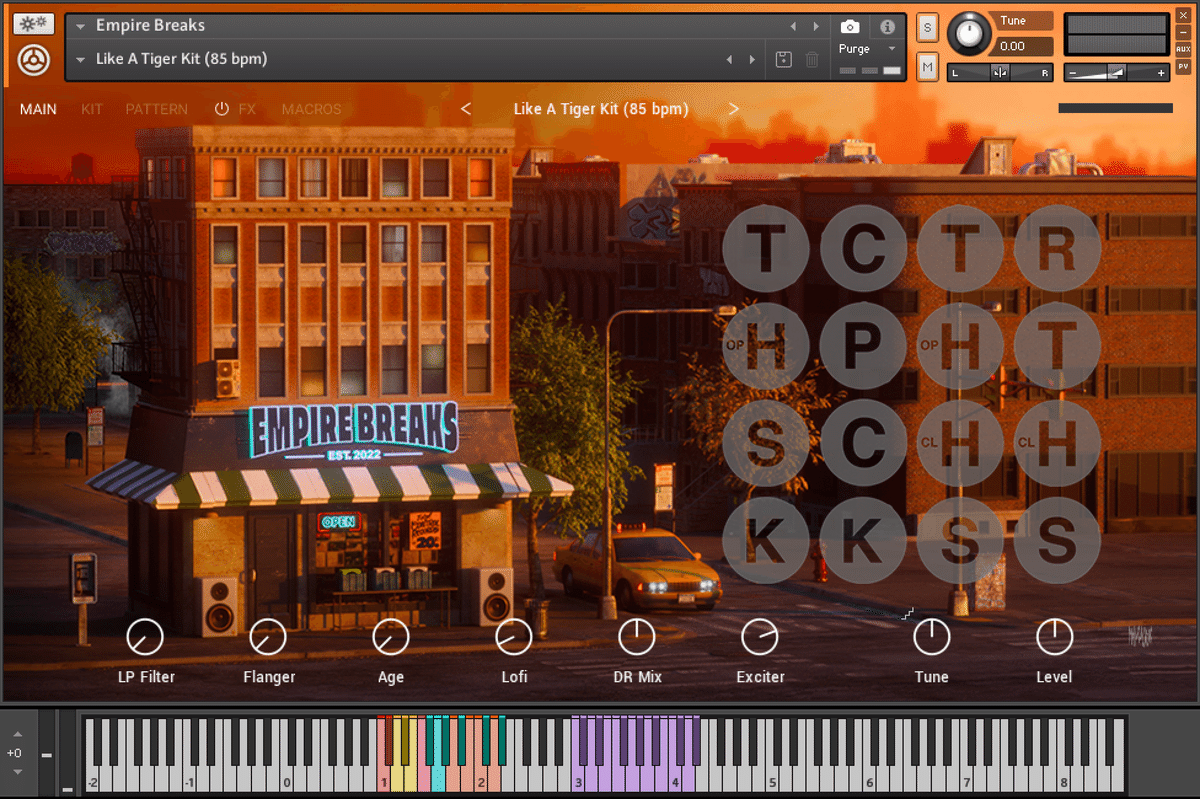Trigger the far-right CL H pad

coord(1057,443)
